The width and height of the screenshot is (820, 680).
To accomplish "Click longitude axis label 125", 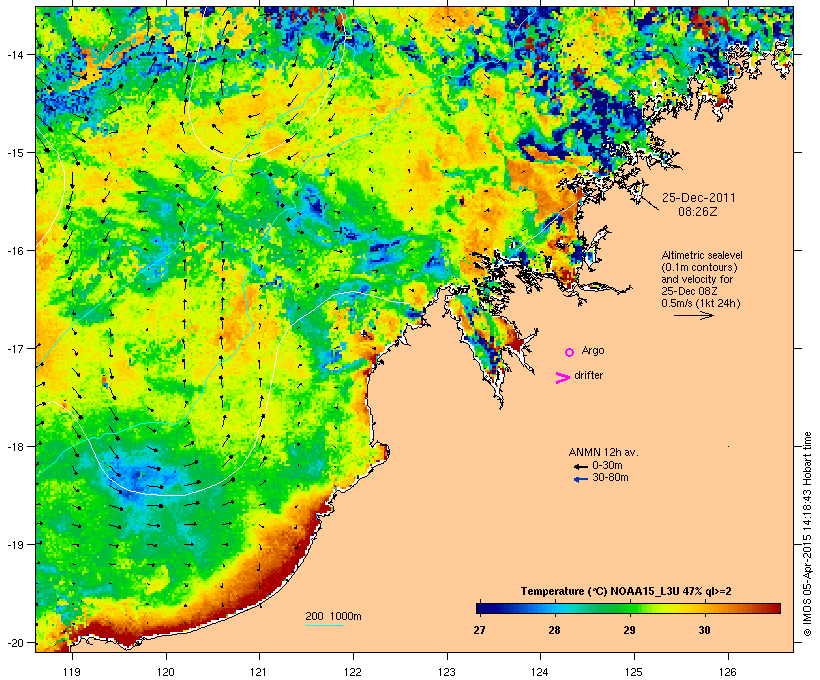I will [634, 672].
